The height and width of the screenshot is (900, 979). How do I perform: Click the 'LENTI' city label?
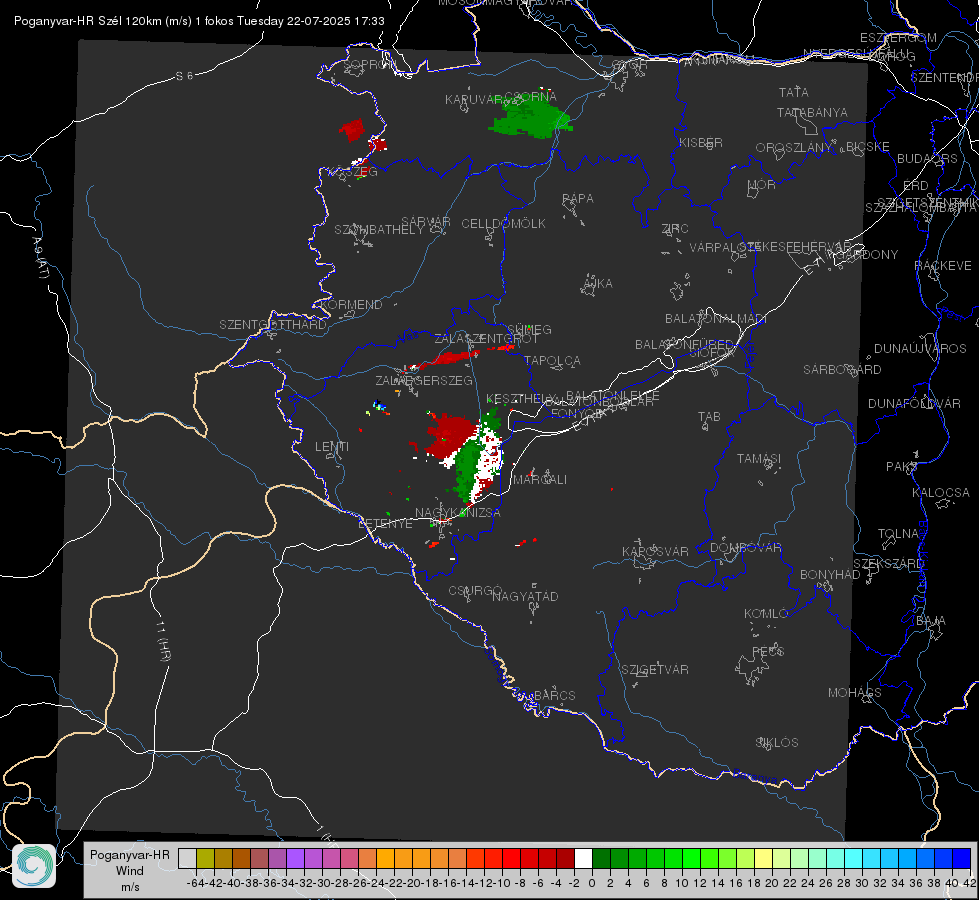click(332, 447)
